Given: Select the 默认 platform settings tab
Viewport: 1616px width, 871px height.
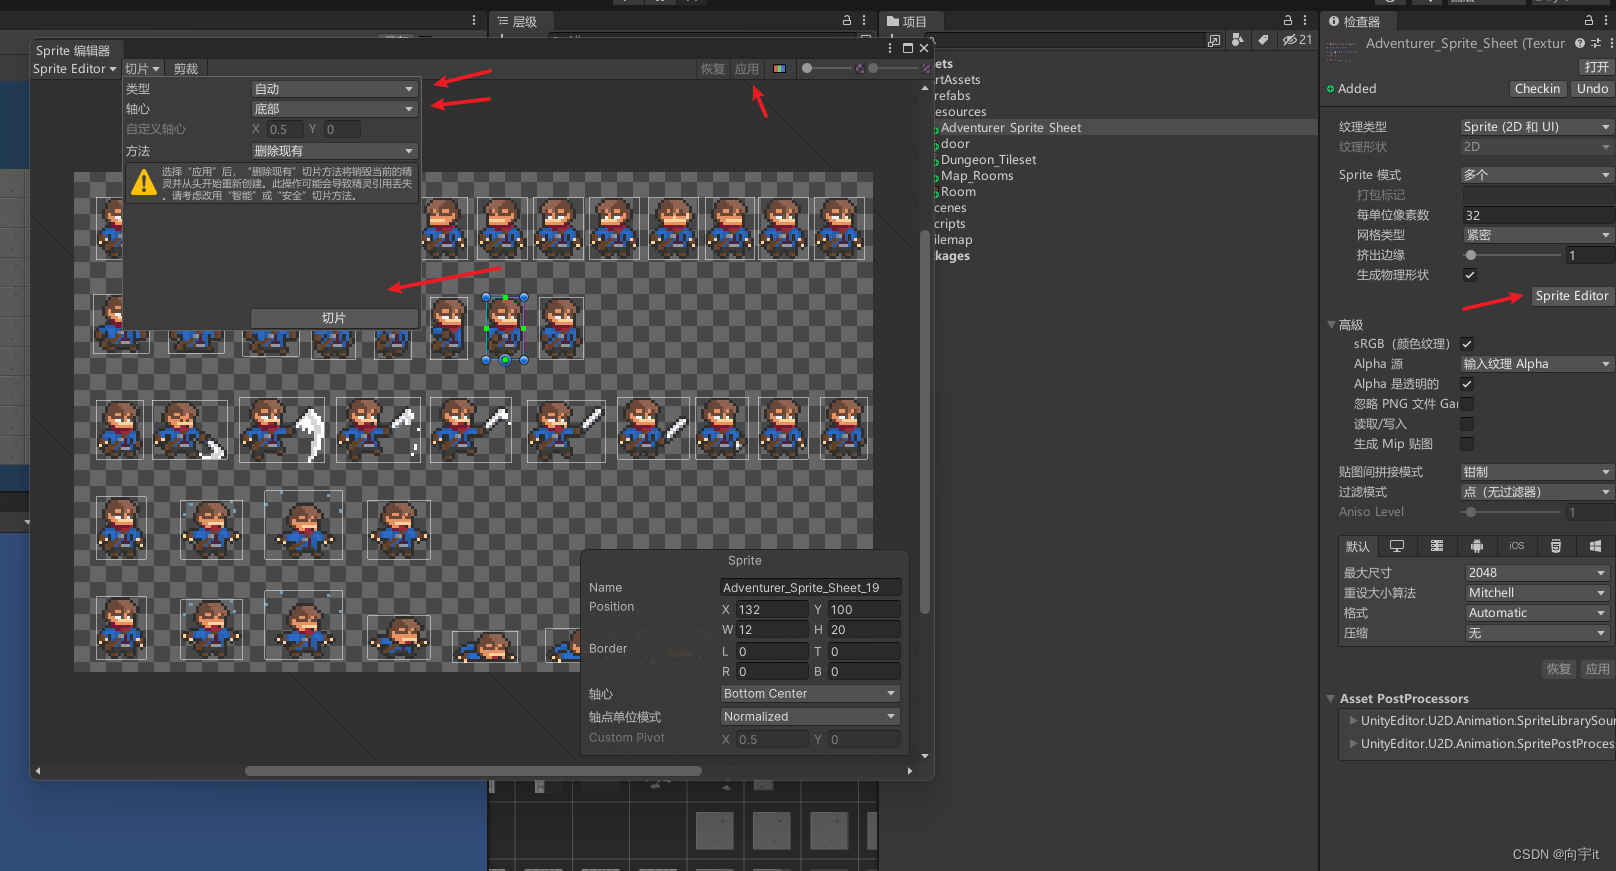Looking at the screenshot, I should pyautogui.click(x=1358, y=546).
